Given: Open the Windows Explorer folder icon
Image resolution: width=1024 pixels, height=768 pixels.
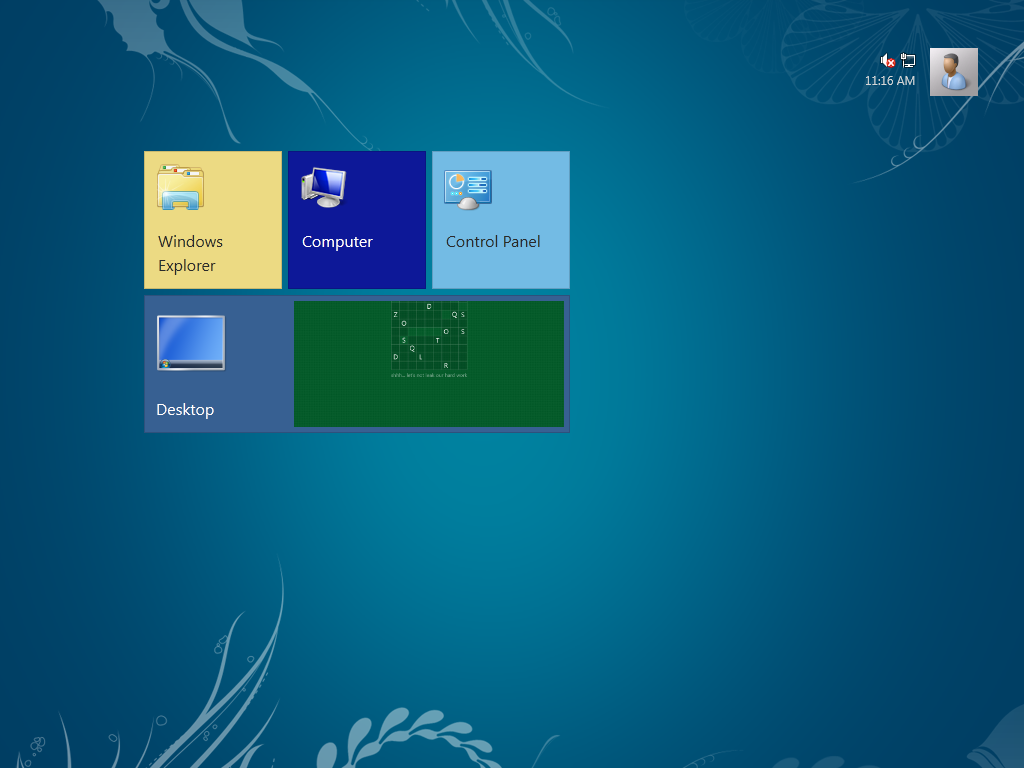Looking at the screenshot, I should (x=180, y=188).
